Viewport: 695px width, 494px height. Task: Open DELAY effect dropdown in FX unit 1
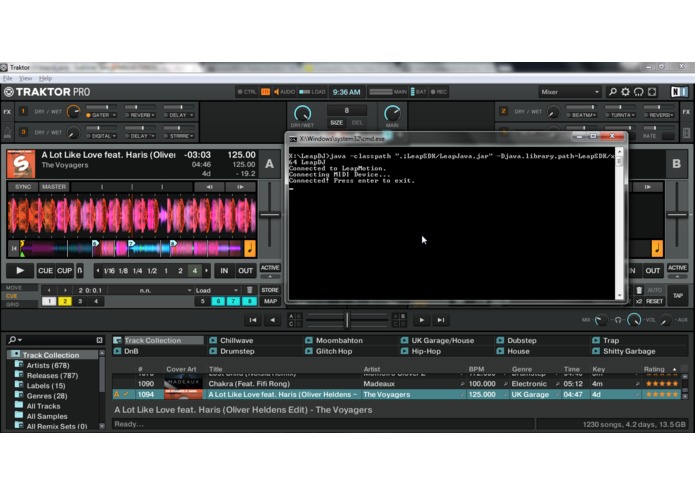(x=179, y=115)
